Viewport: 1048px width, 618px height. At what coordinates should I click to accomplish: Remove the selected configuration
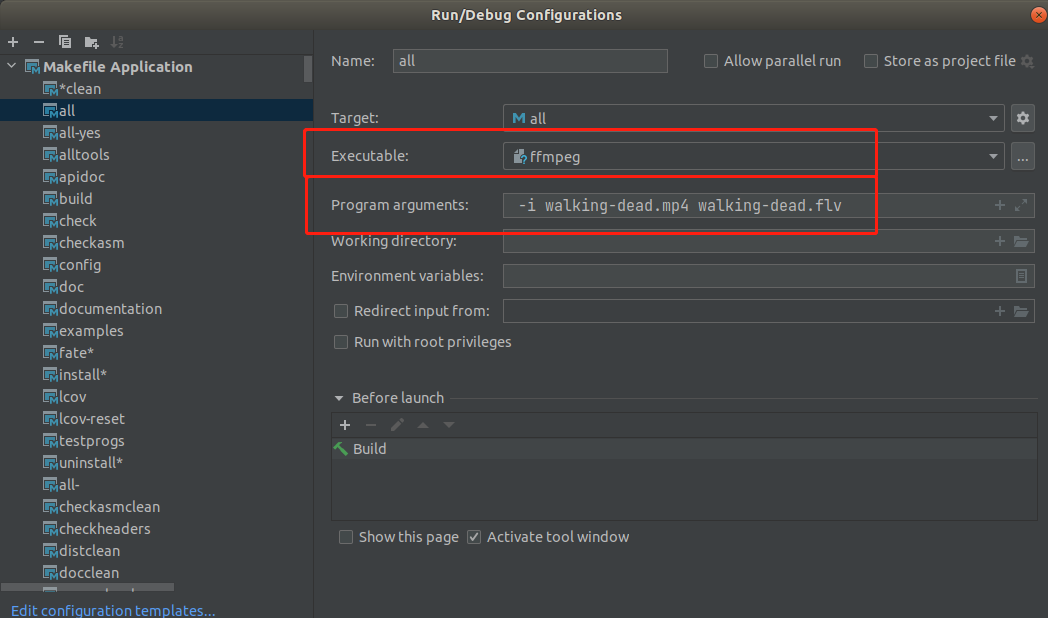[x=39, y=42]
